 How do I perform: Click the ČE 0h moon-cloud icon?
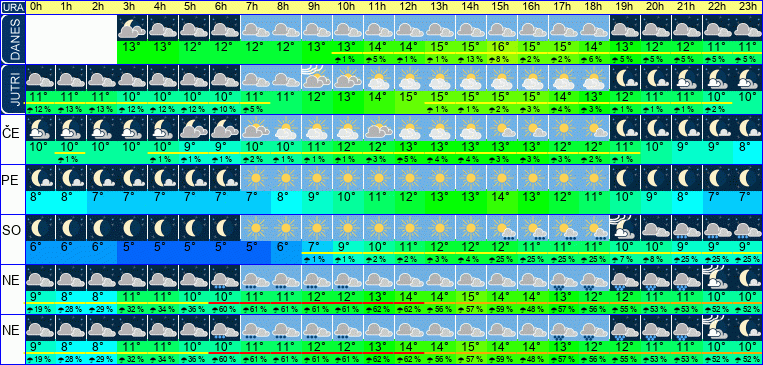[x=40, y=128]
